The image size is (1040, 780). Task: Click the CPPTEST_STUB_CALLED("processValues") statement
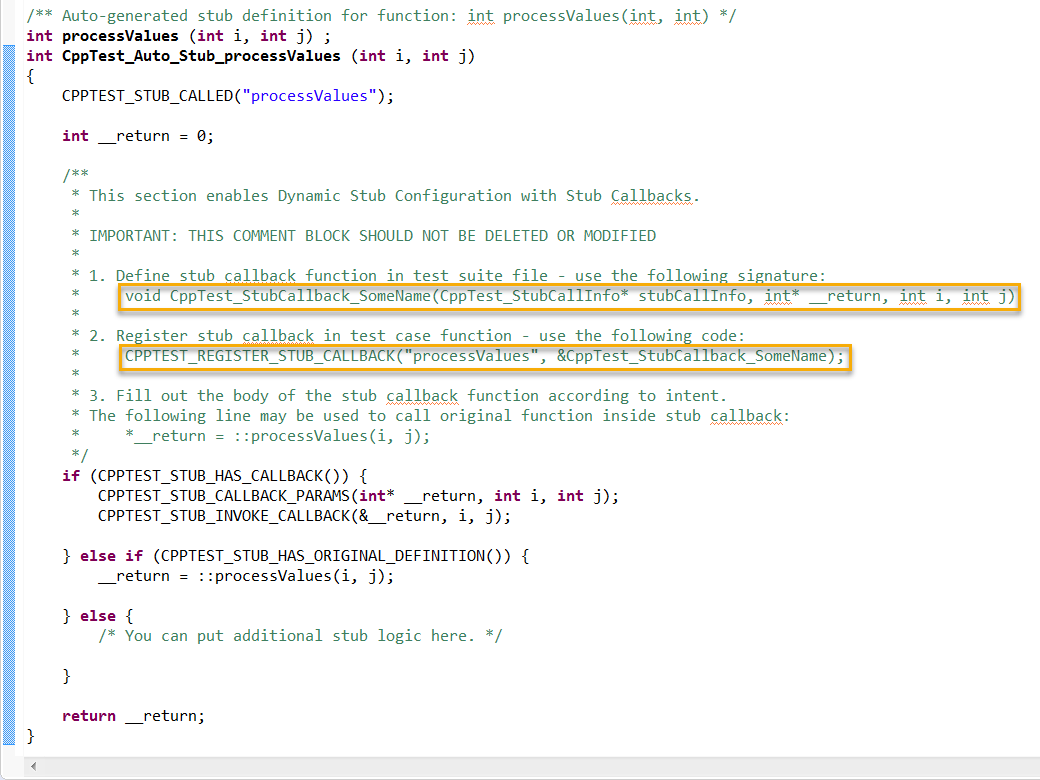point(228,96)
